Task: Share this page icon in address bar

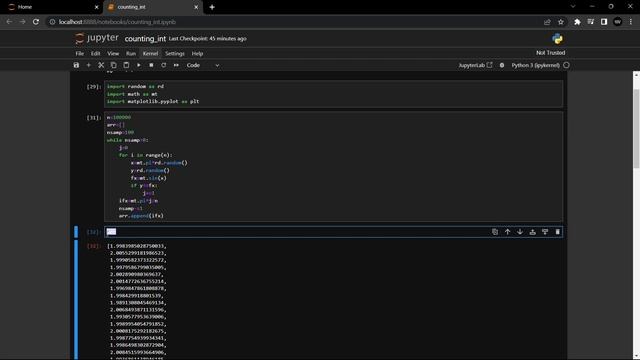Action: coord(547,22)
